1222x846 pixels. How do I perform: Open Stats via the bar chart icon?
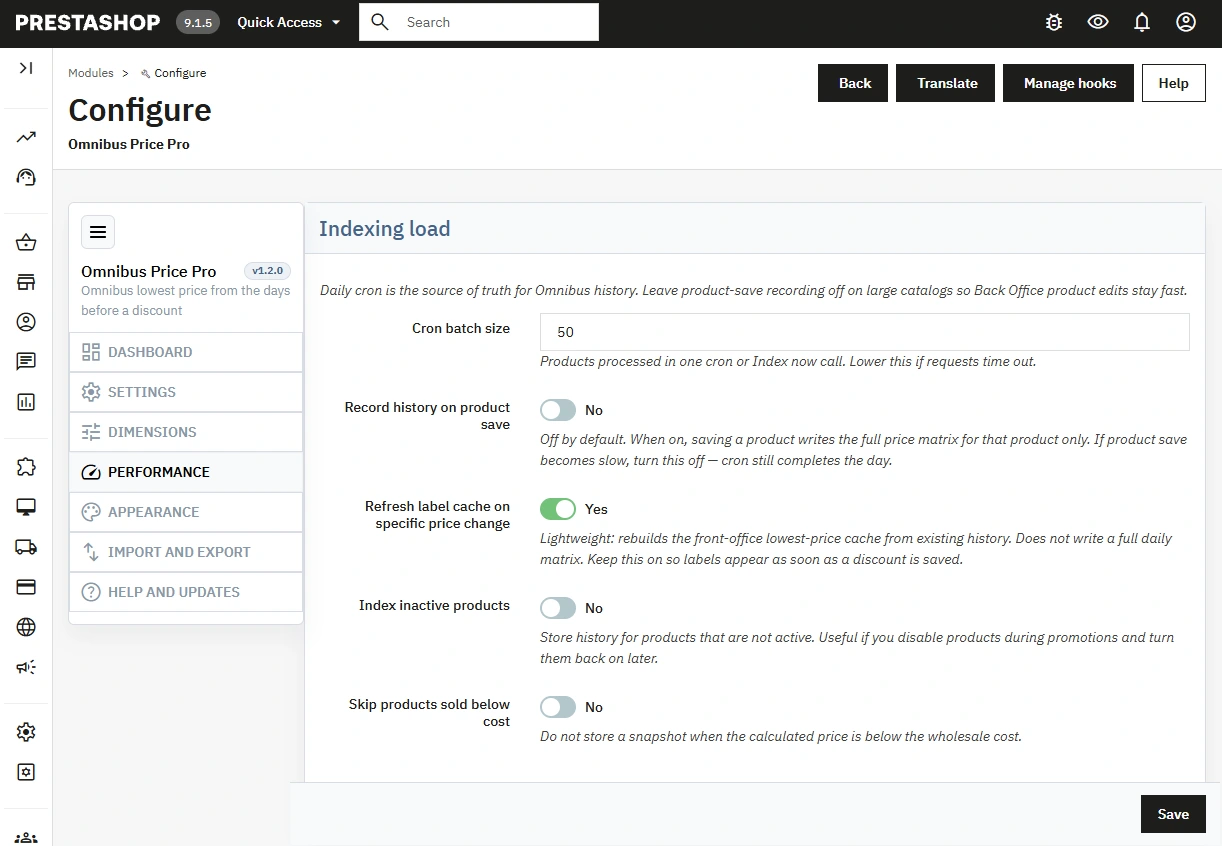tap(26, 402)
